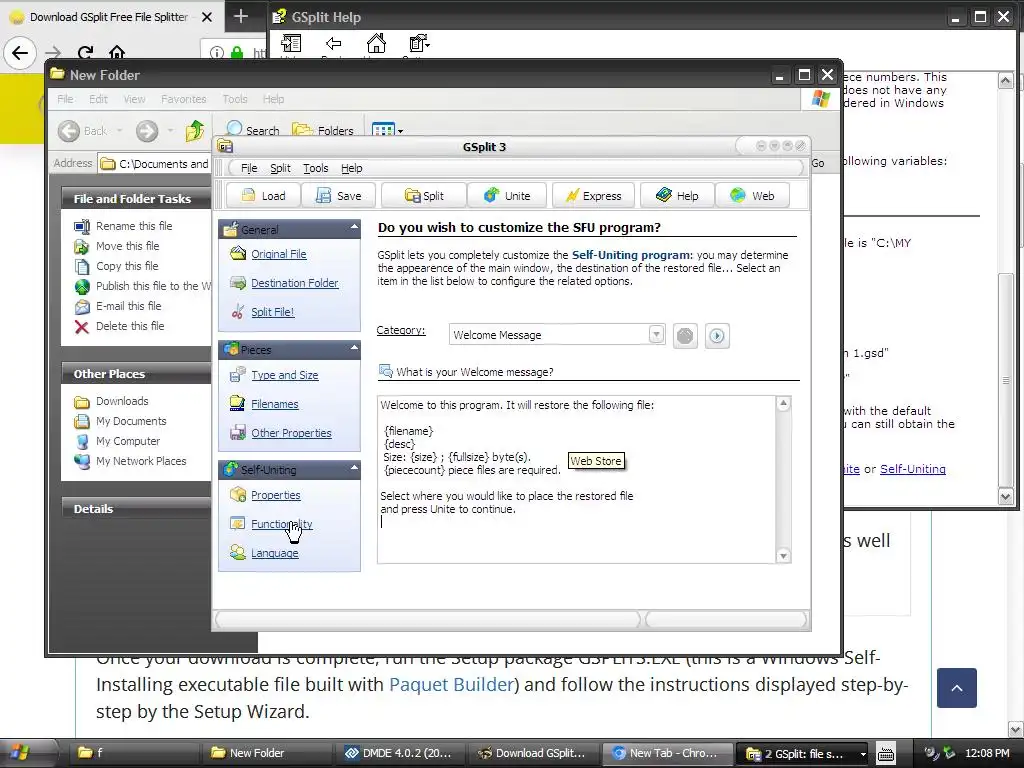Click the Help toolbar button in GSplit
Image resolution: width=1024 pixels, height=768 pixels.
[677, 196]
